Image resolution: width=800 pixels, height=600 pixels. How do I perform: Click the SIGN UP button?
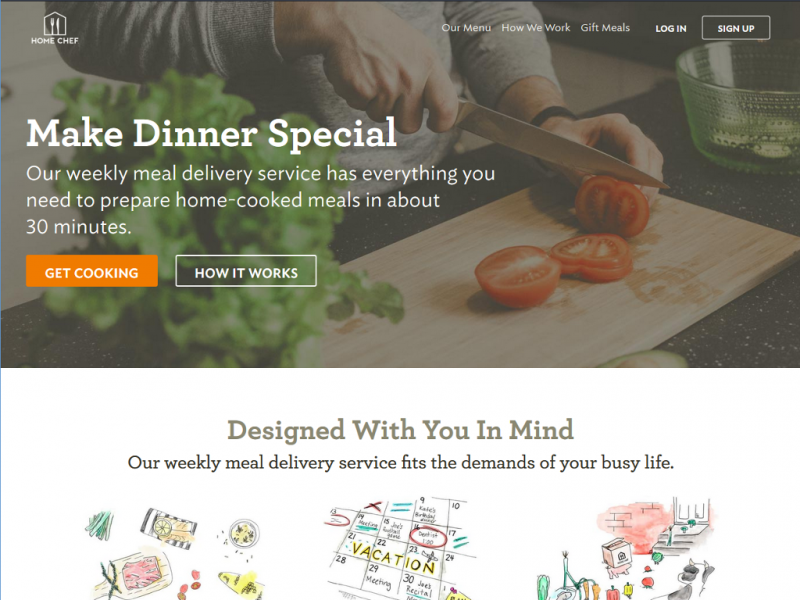click(x=736, y=28)
